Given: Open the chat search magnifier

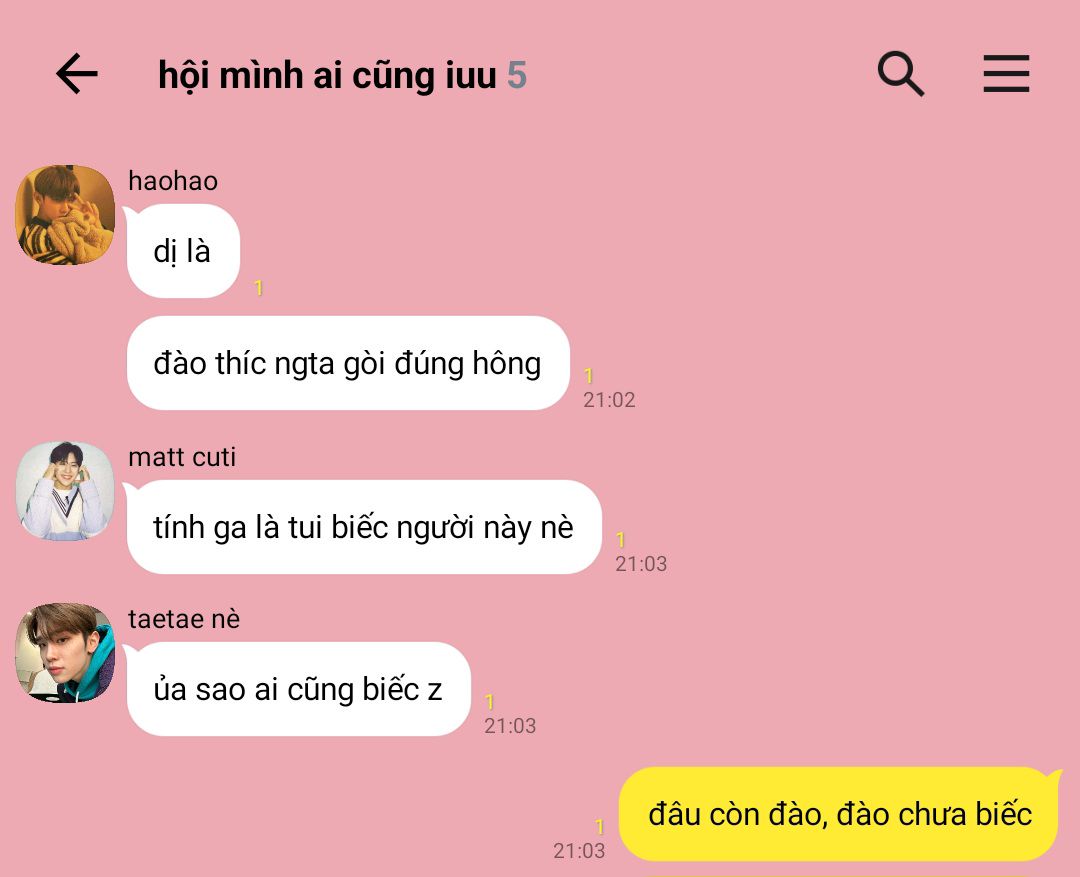Looking at the screenshot, I should point(900,73).
